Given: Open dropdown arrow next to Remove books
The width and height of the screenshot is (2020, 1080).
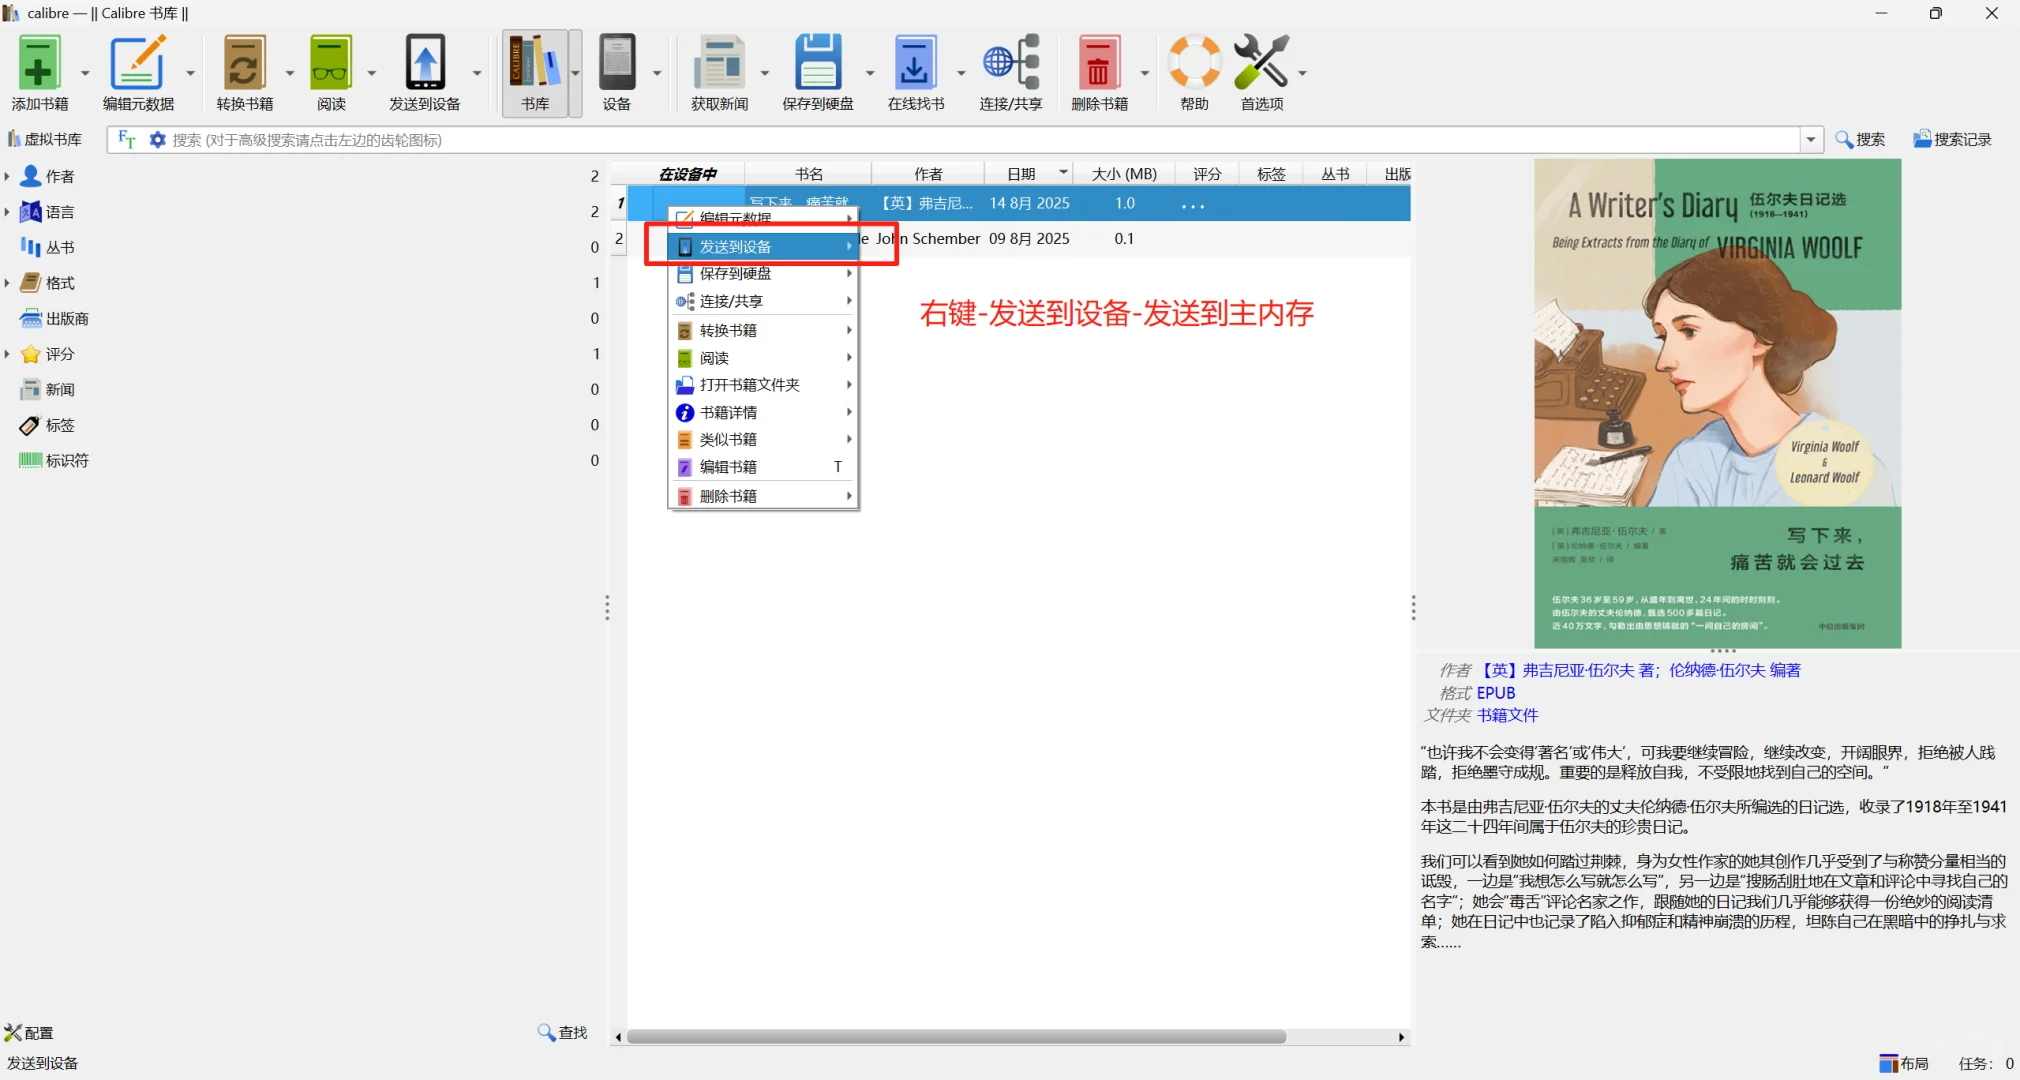Looking at the screenshot, I should point(1144,73).
